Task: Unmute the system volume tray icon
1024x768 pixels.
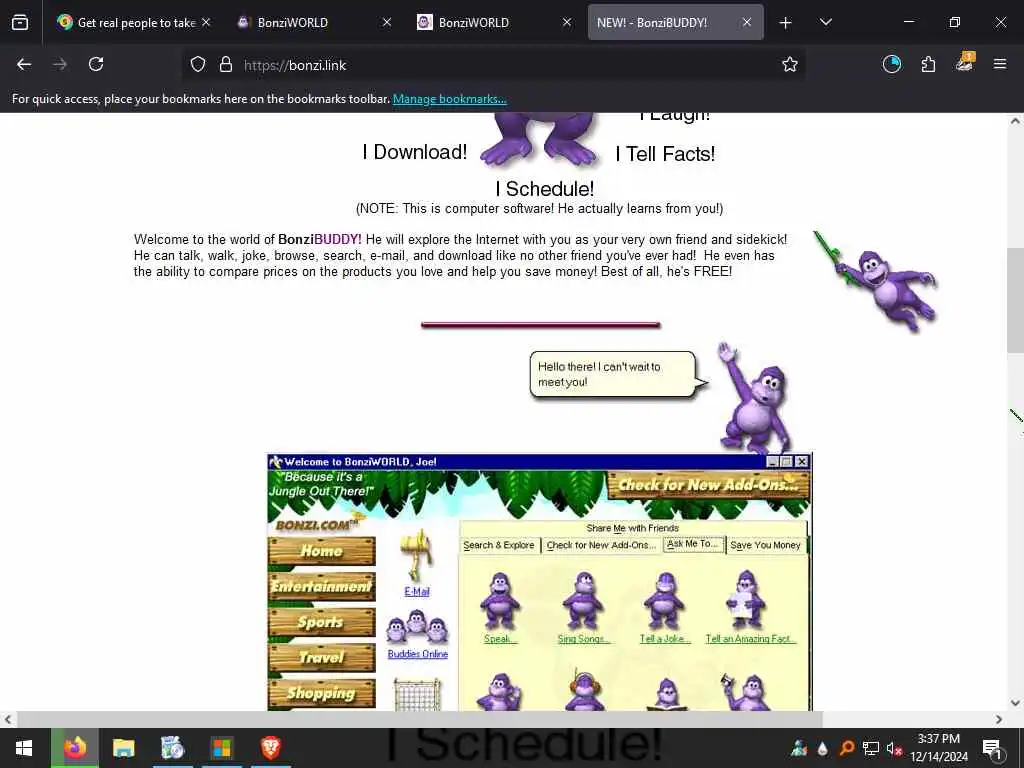Action: (894, 748)
